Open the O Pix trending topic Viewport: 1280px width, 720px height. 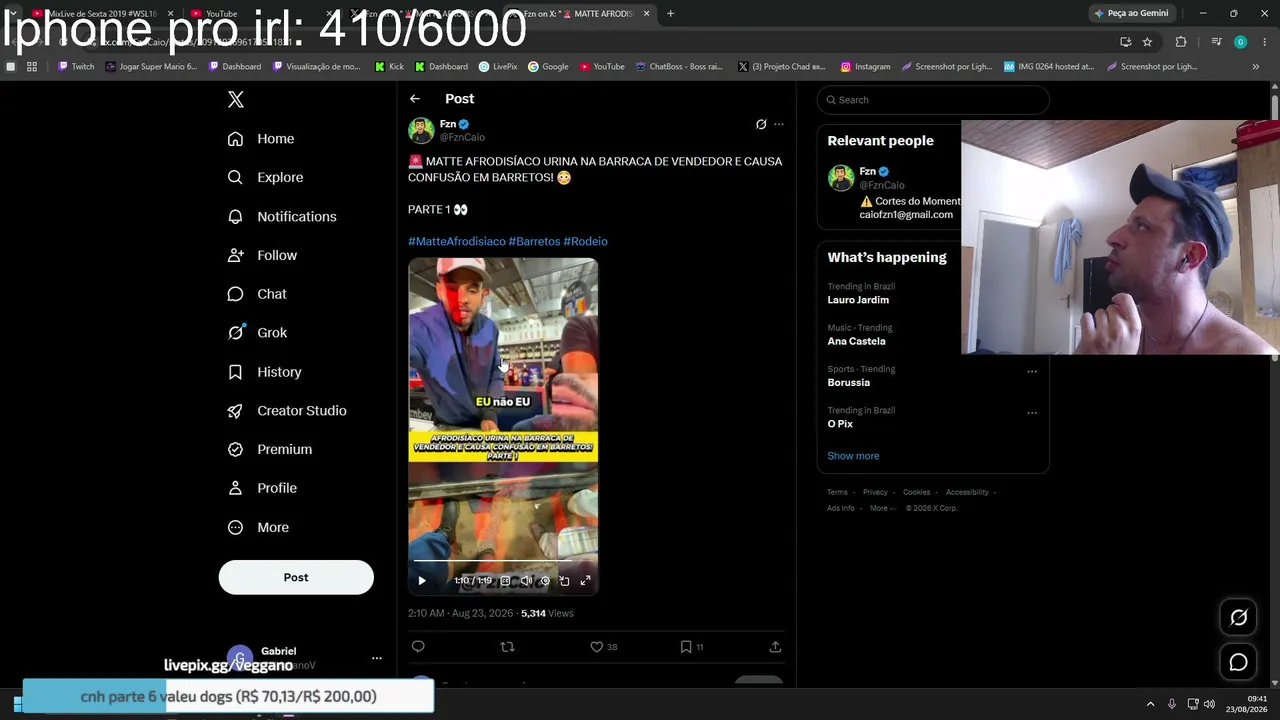(840, 424)
